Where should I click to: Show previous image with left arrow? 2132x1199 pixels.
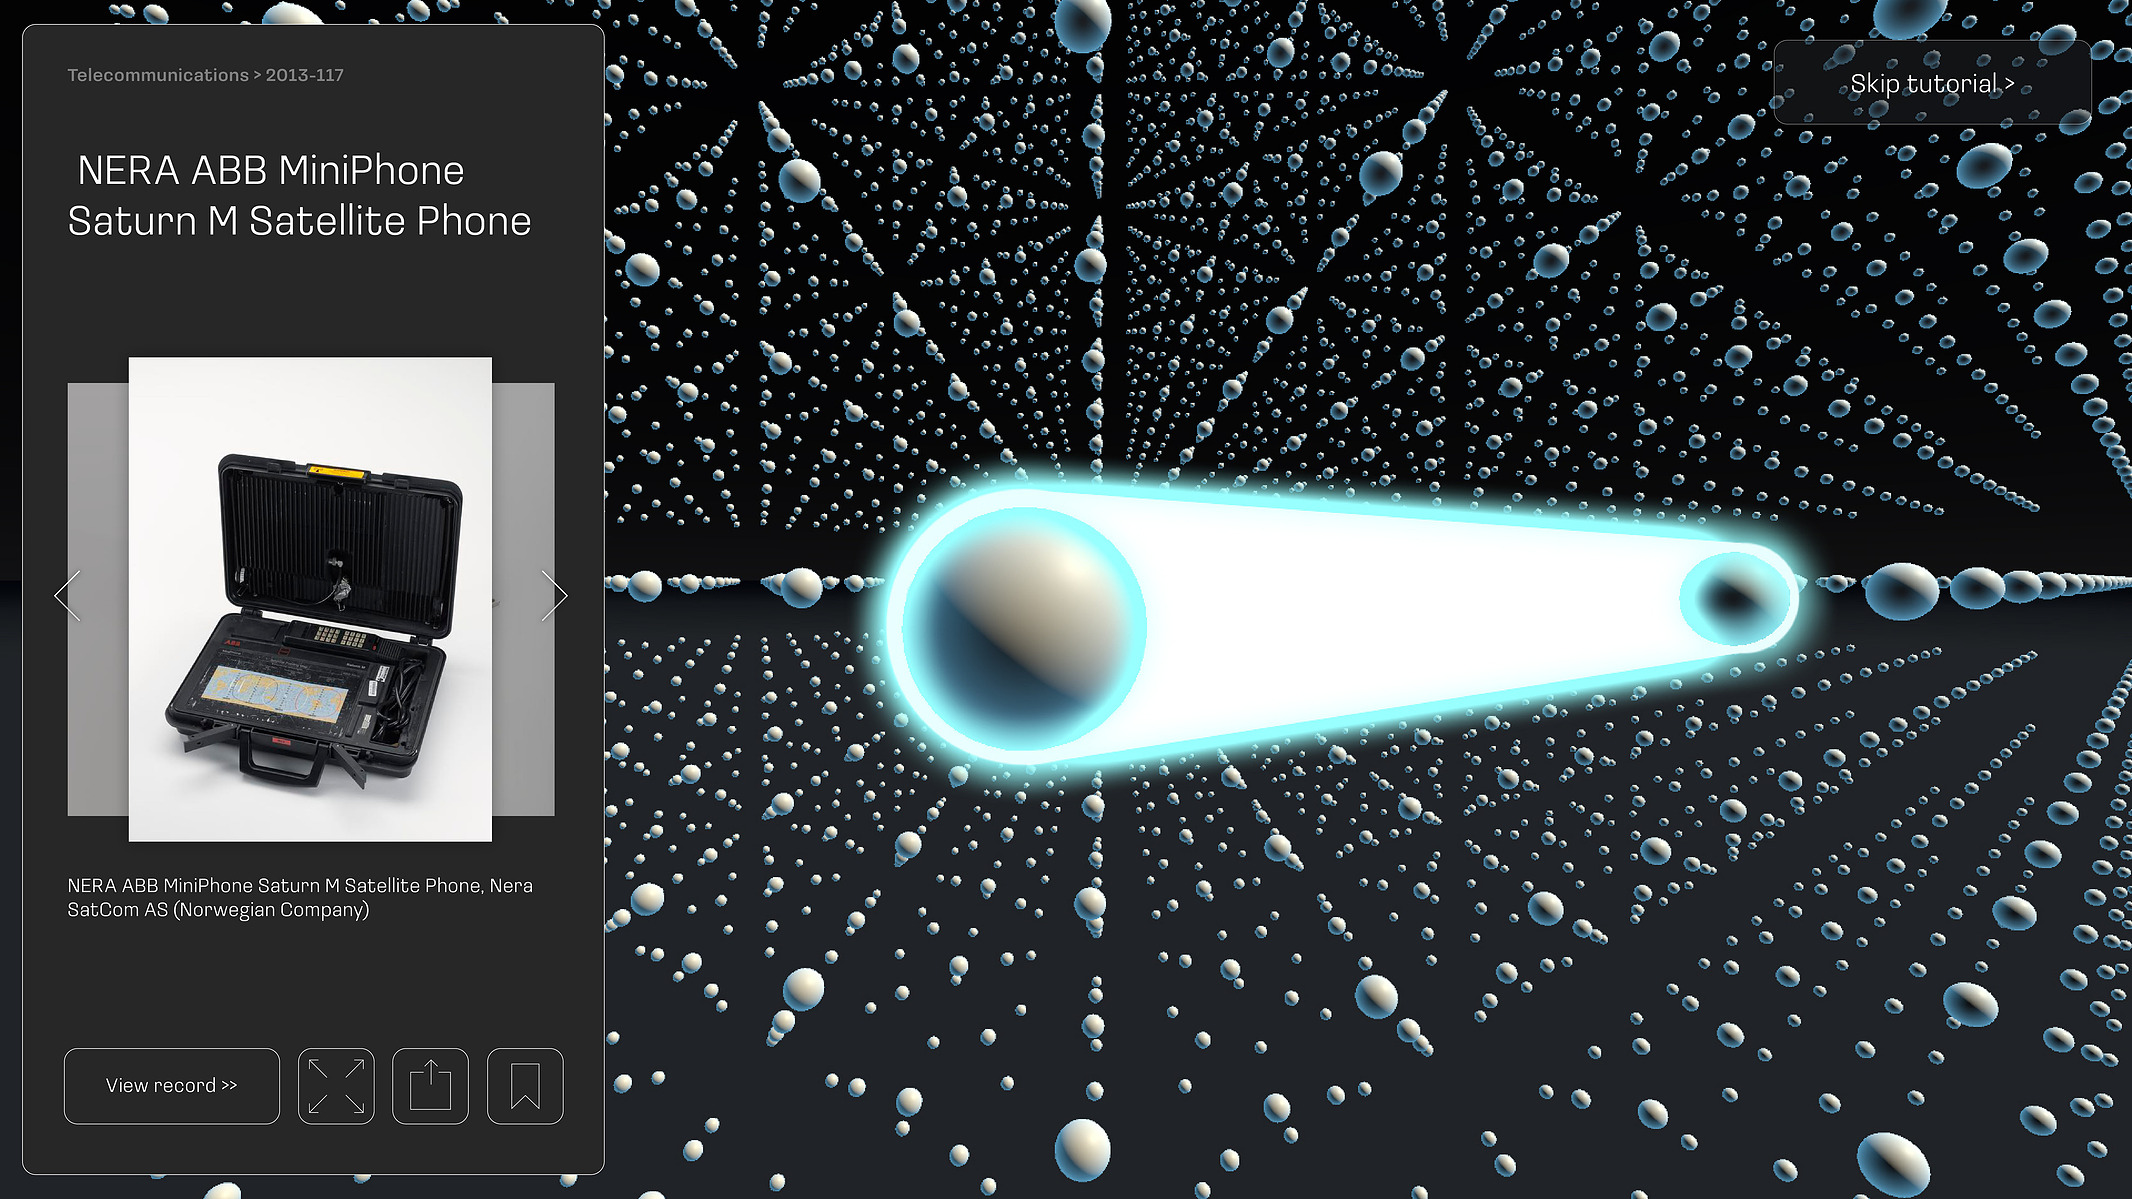(x=68, y=597)
